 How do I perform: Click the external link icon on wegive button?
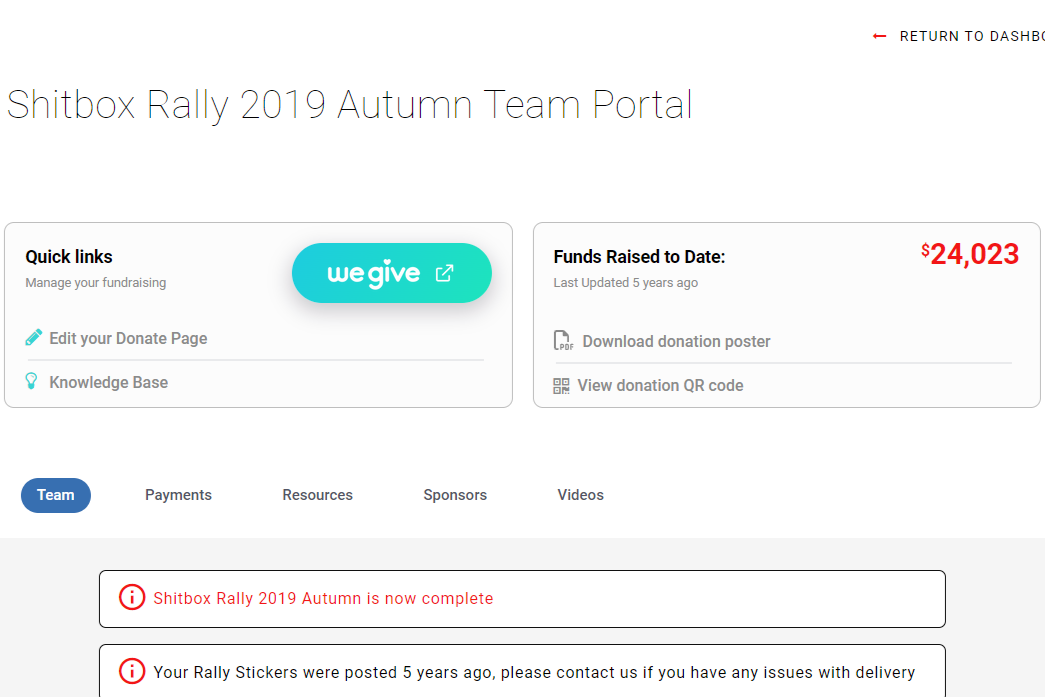(x=445, y=273)
